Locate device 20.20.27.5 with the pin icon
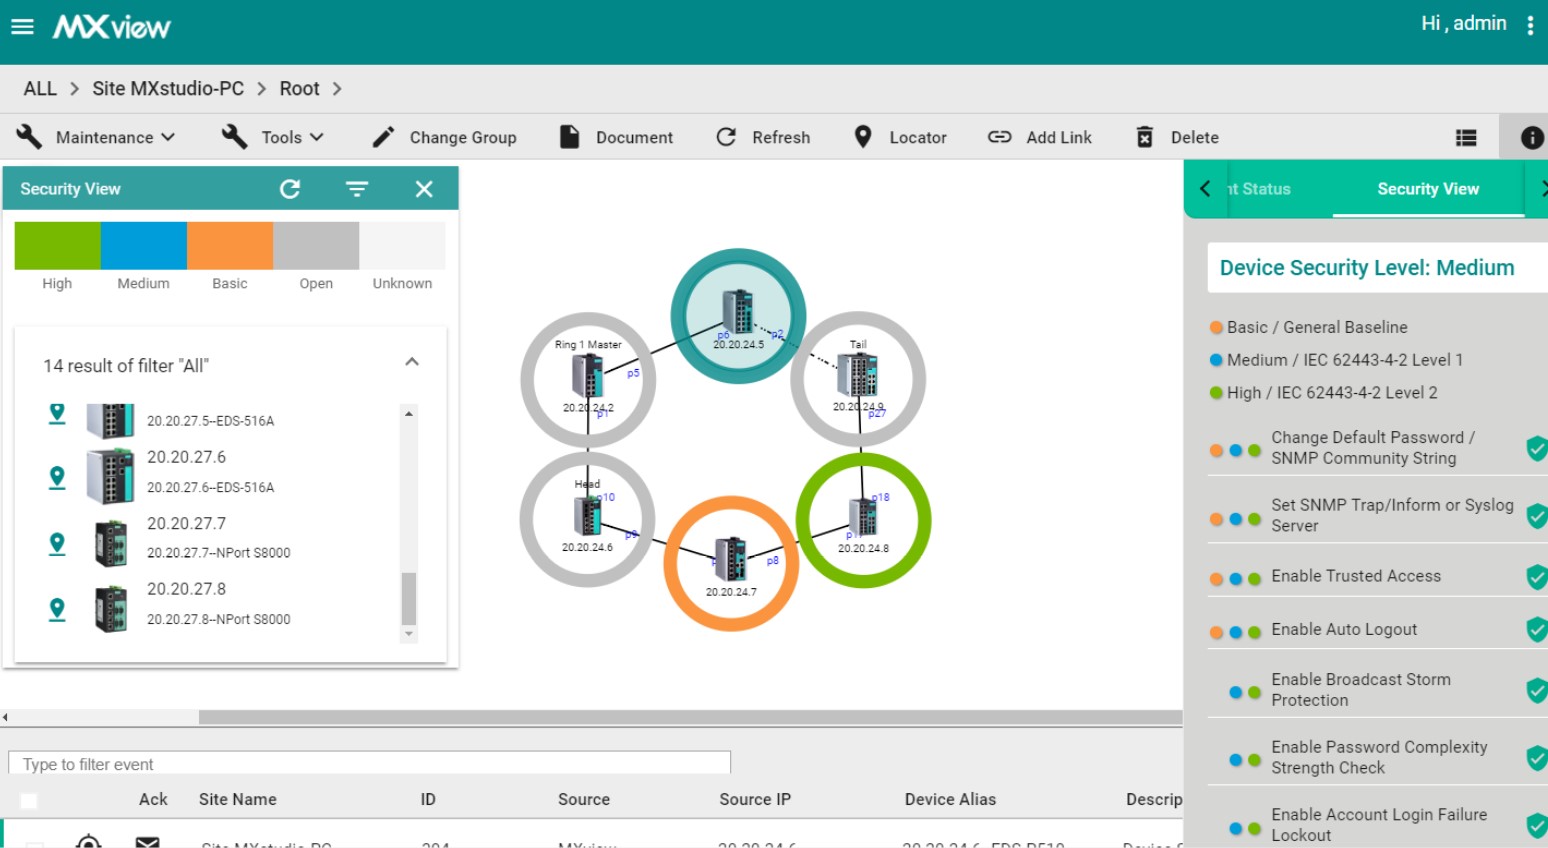1548x848 pixels. click(x=57, y=413)
